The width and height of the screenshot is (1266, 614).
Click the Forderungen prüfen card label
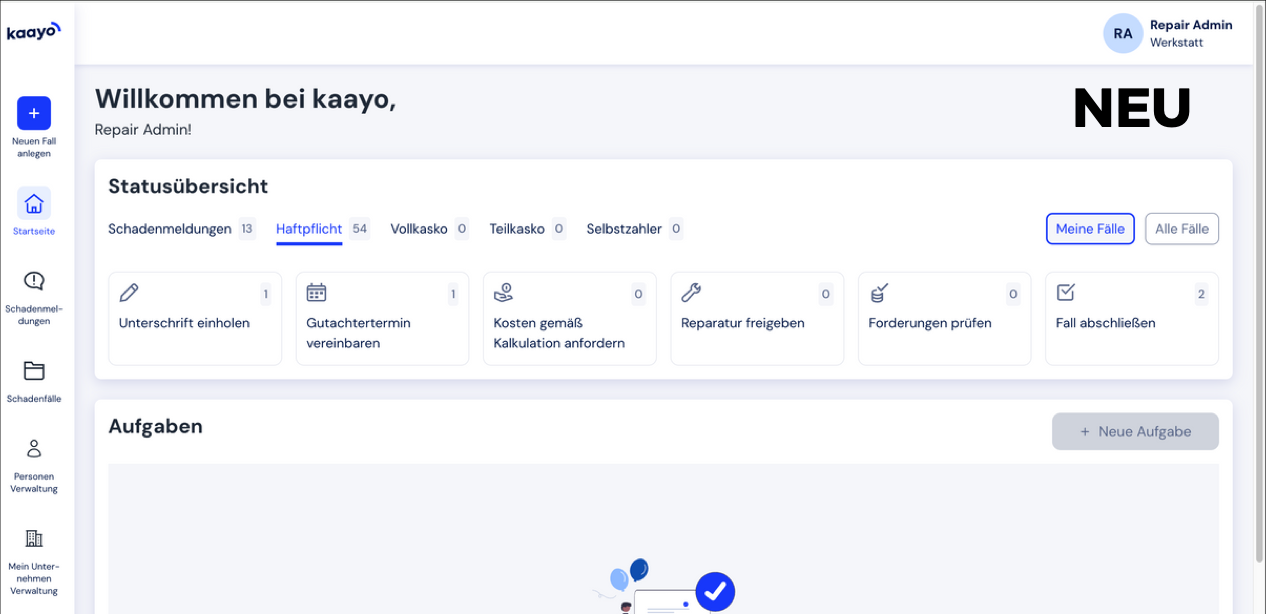(930, 323)
